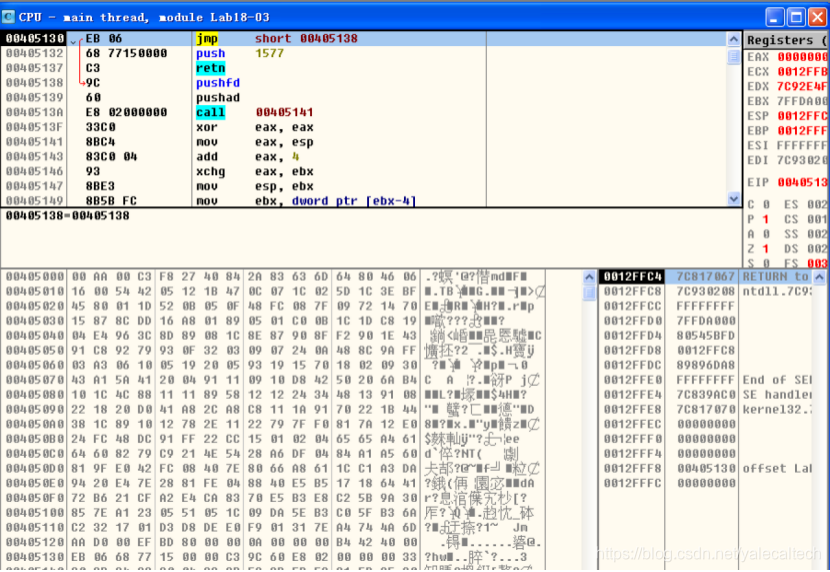Maximize the CPU window

coord(796,17)
